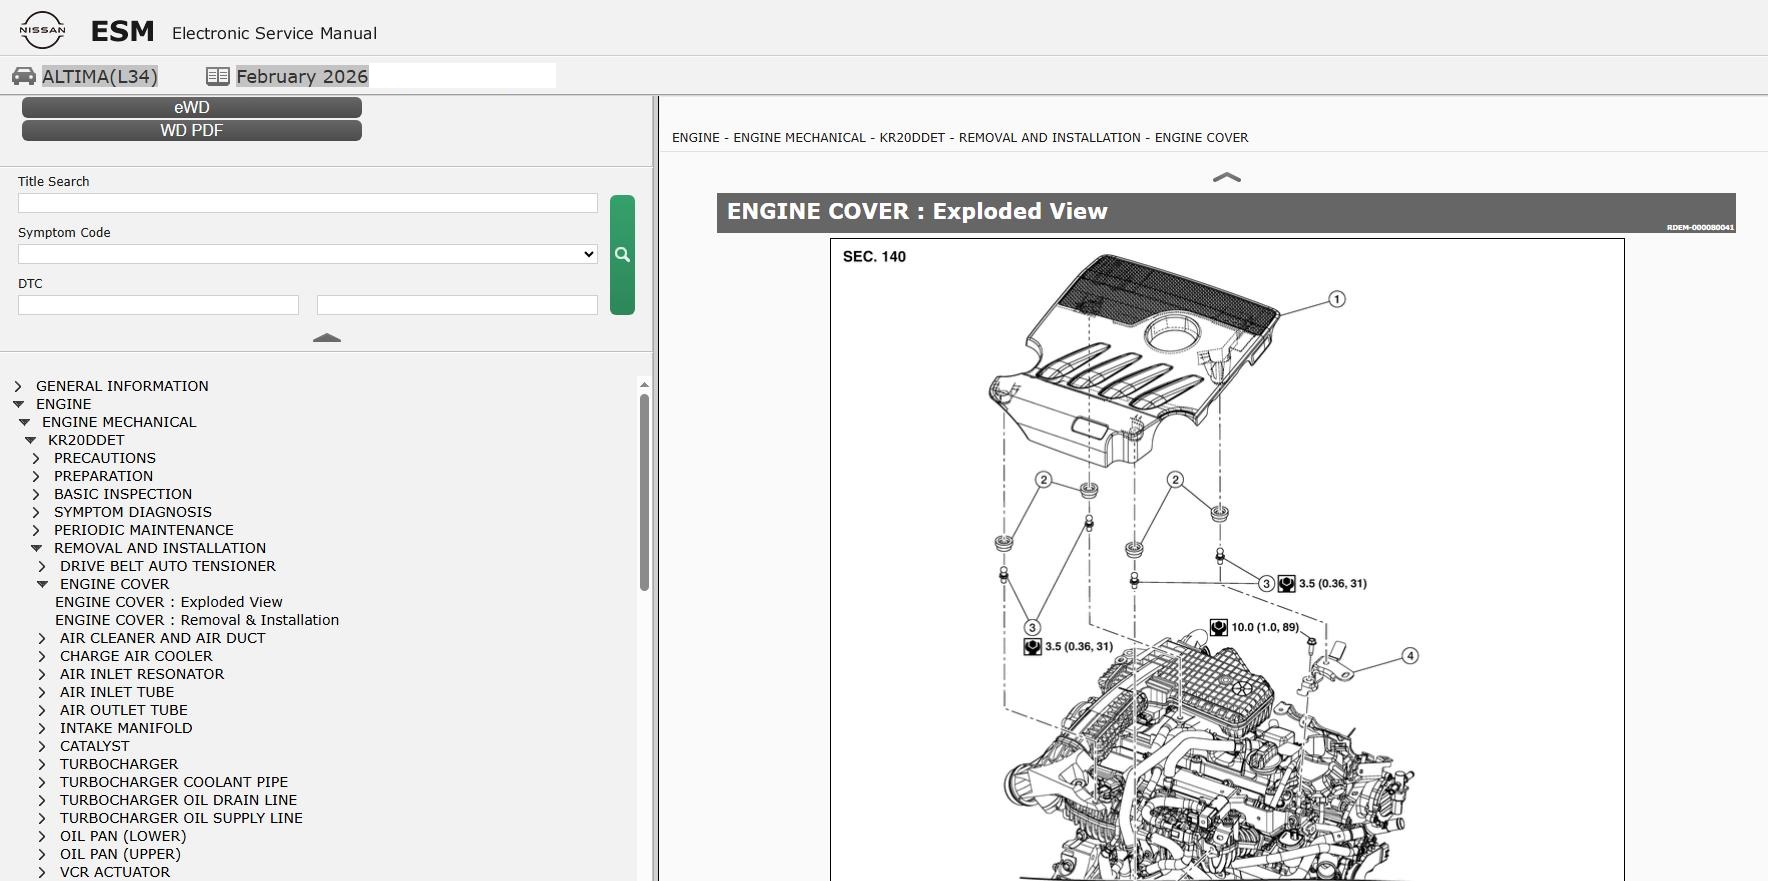The height and width of the screenshot is (881, 1768).
Task: Collapse the ENGINE tree node
Action: click(18, 404)
